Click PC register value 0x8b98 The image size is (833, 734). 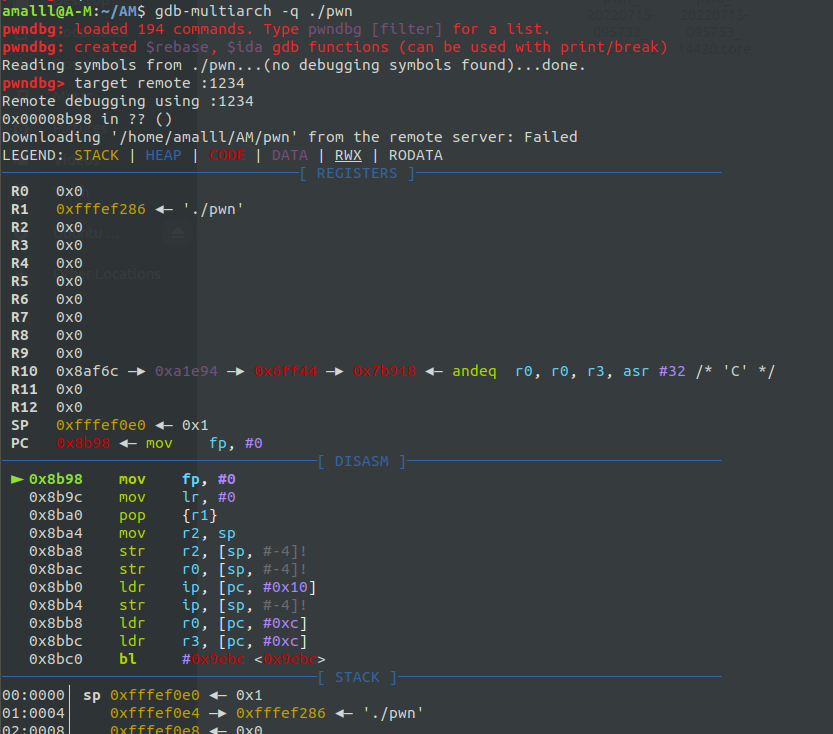83,443
